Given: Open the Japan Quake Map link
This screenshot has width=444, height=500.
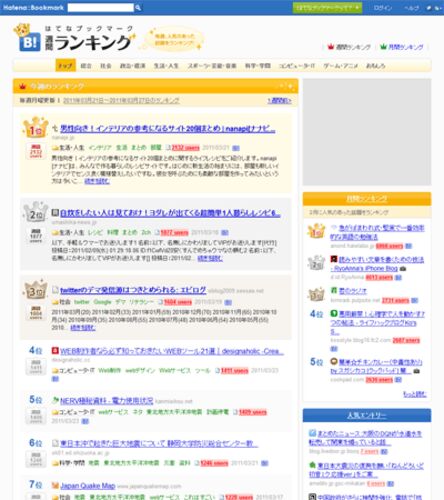Looking at the screenshot, I should [x=88, y=486].
